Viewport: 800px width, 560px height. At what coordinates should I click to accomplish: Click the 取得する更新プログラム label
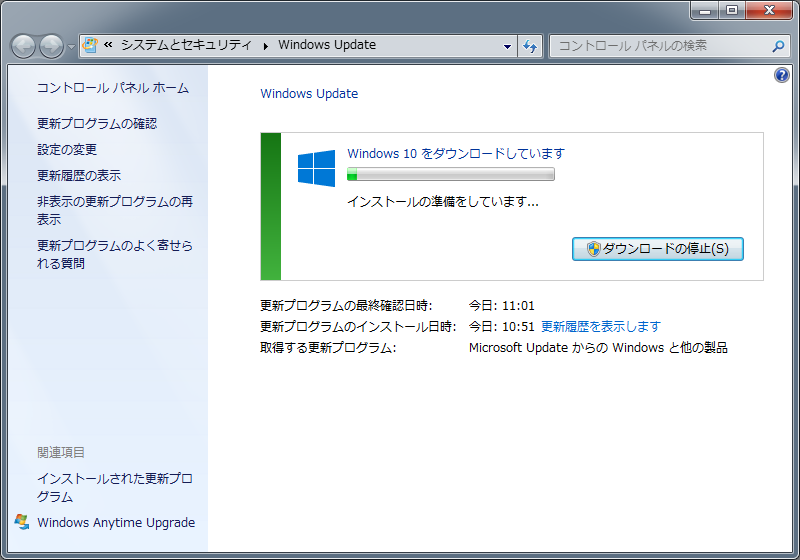coord(328,348)
